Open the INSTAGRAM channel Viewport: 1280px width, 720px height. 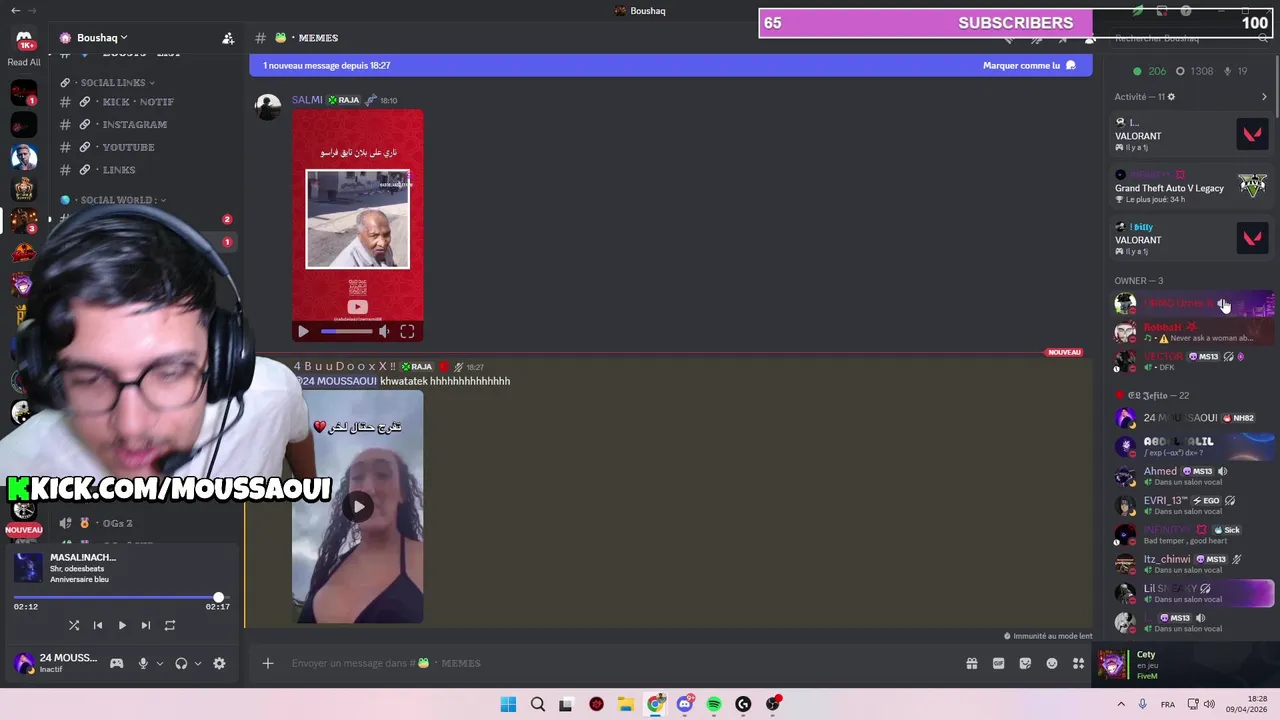[134, 125]
